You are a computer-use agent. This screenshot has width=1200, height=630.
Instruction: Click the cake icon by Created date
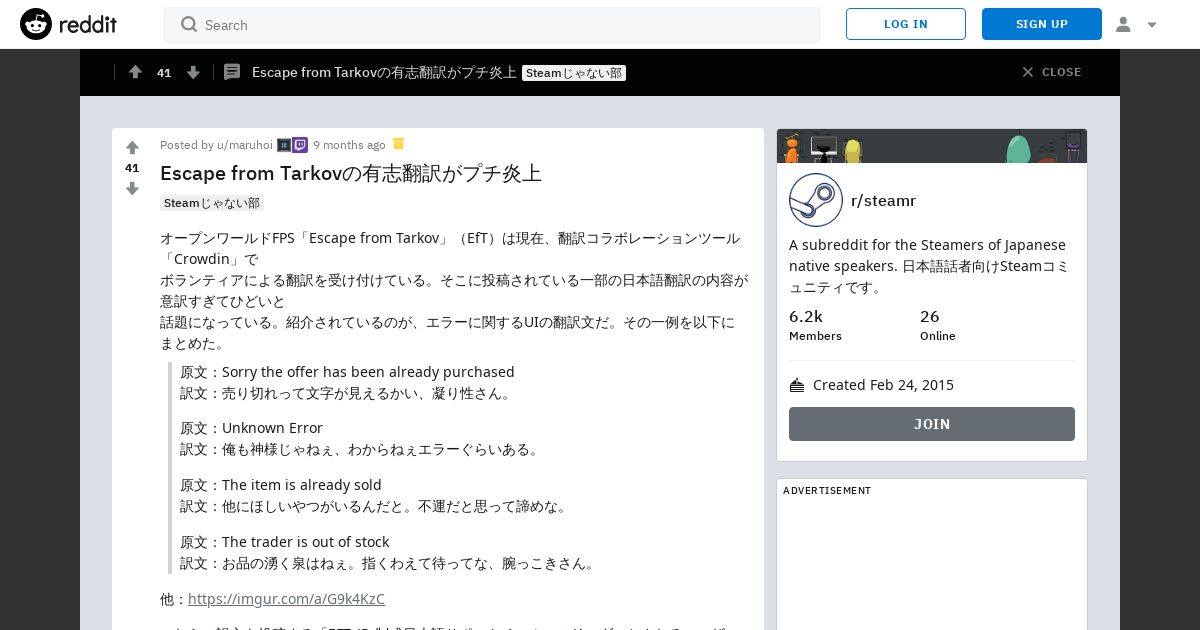[797, 385]
